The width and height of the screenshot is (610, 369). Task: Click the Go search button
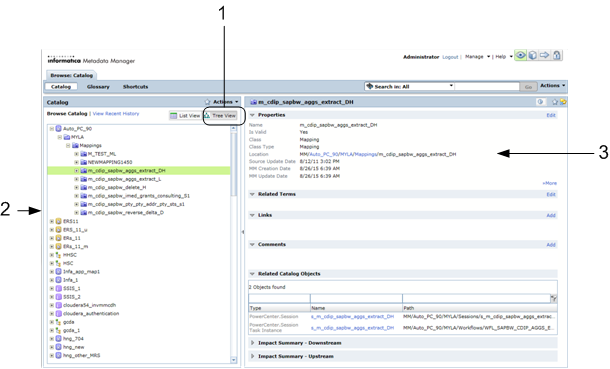528,87
